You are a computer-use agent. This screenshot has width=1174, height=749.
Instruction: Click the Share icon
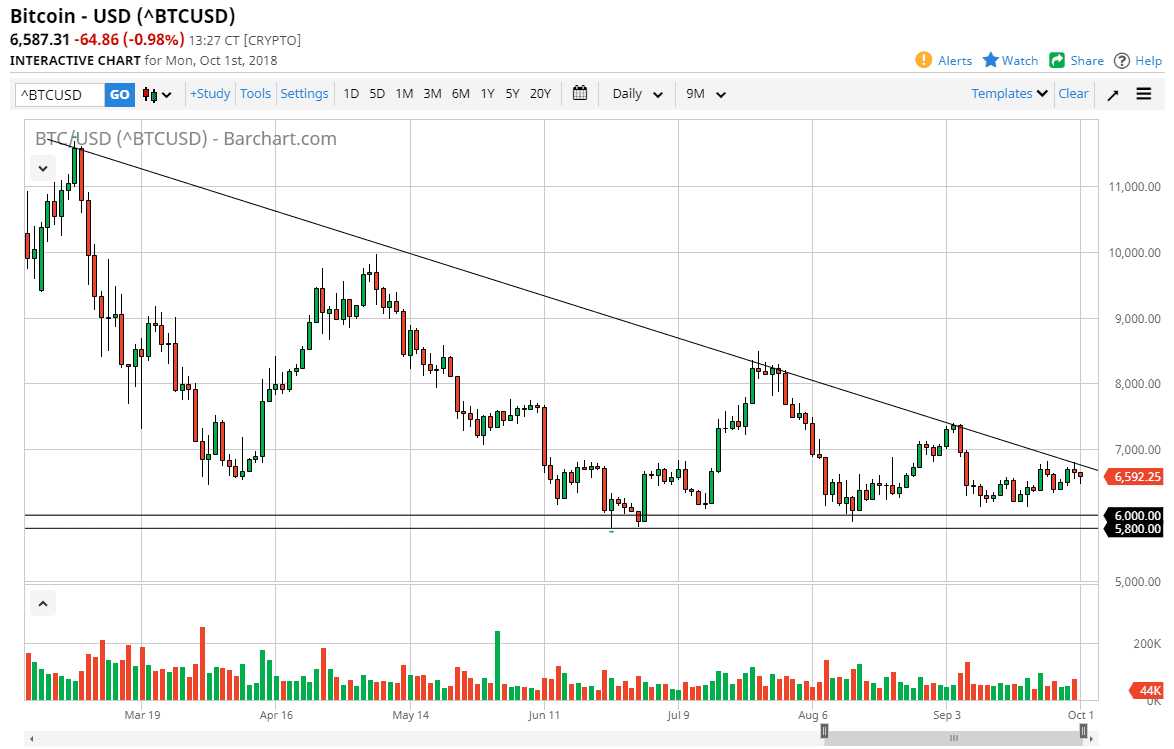(1055, 60)
